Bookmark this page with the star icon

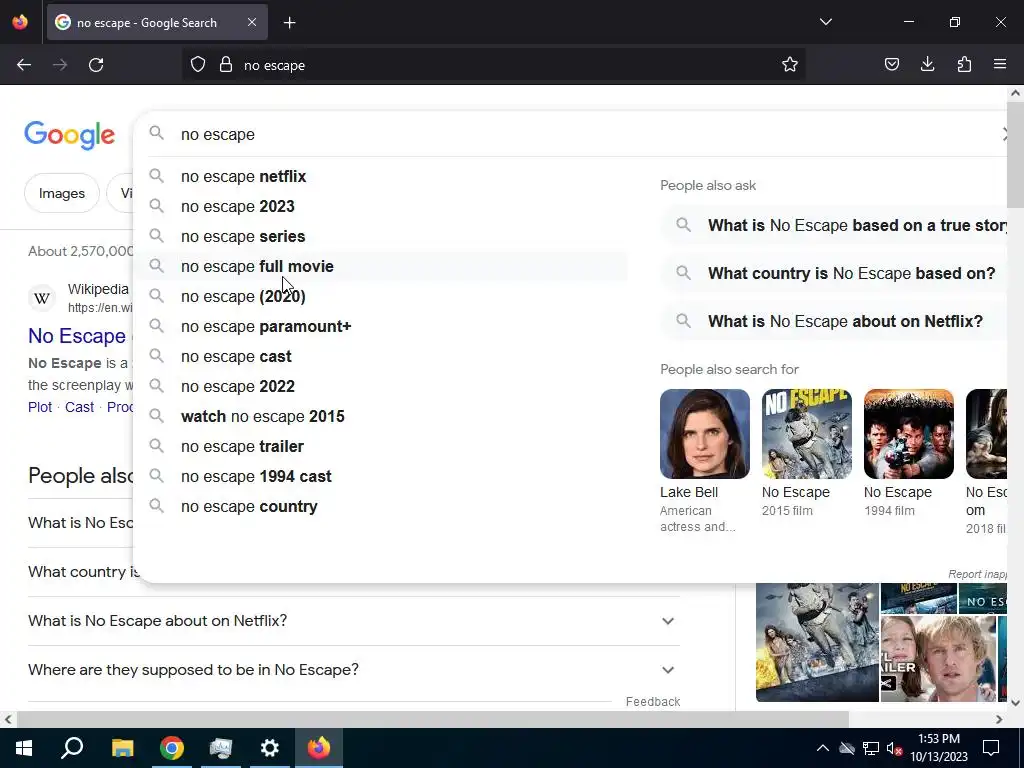tap(790, 65)
